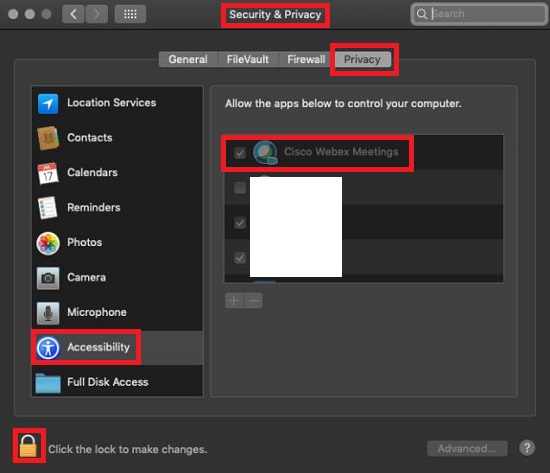This screenshot has height=473, width=550.
Task: Click the Camera icon in sidebar
Action: click(x=48, y=278)
